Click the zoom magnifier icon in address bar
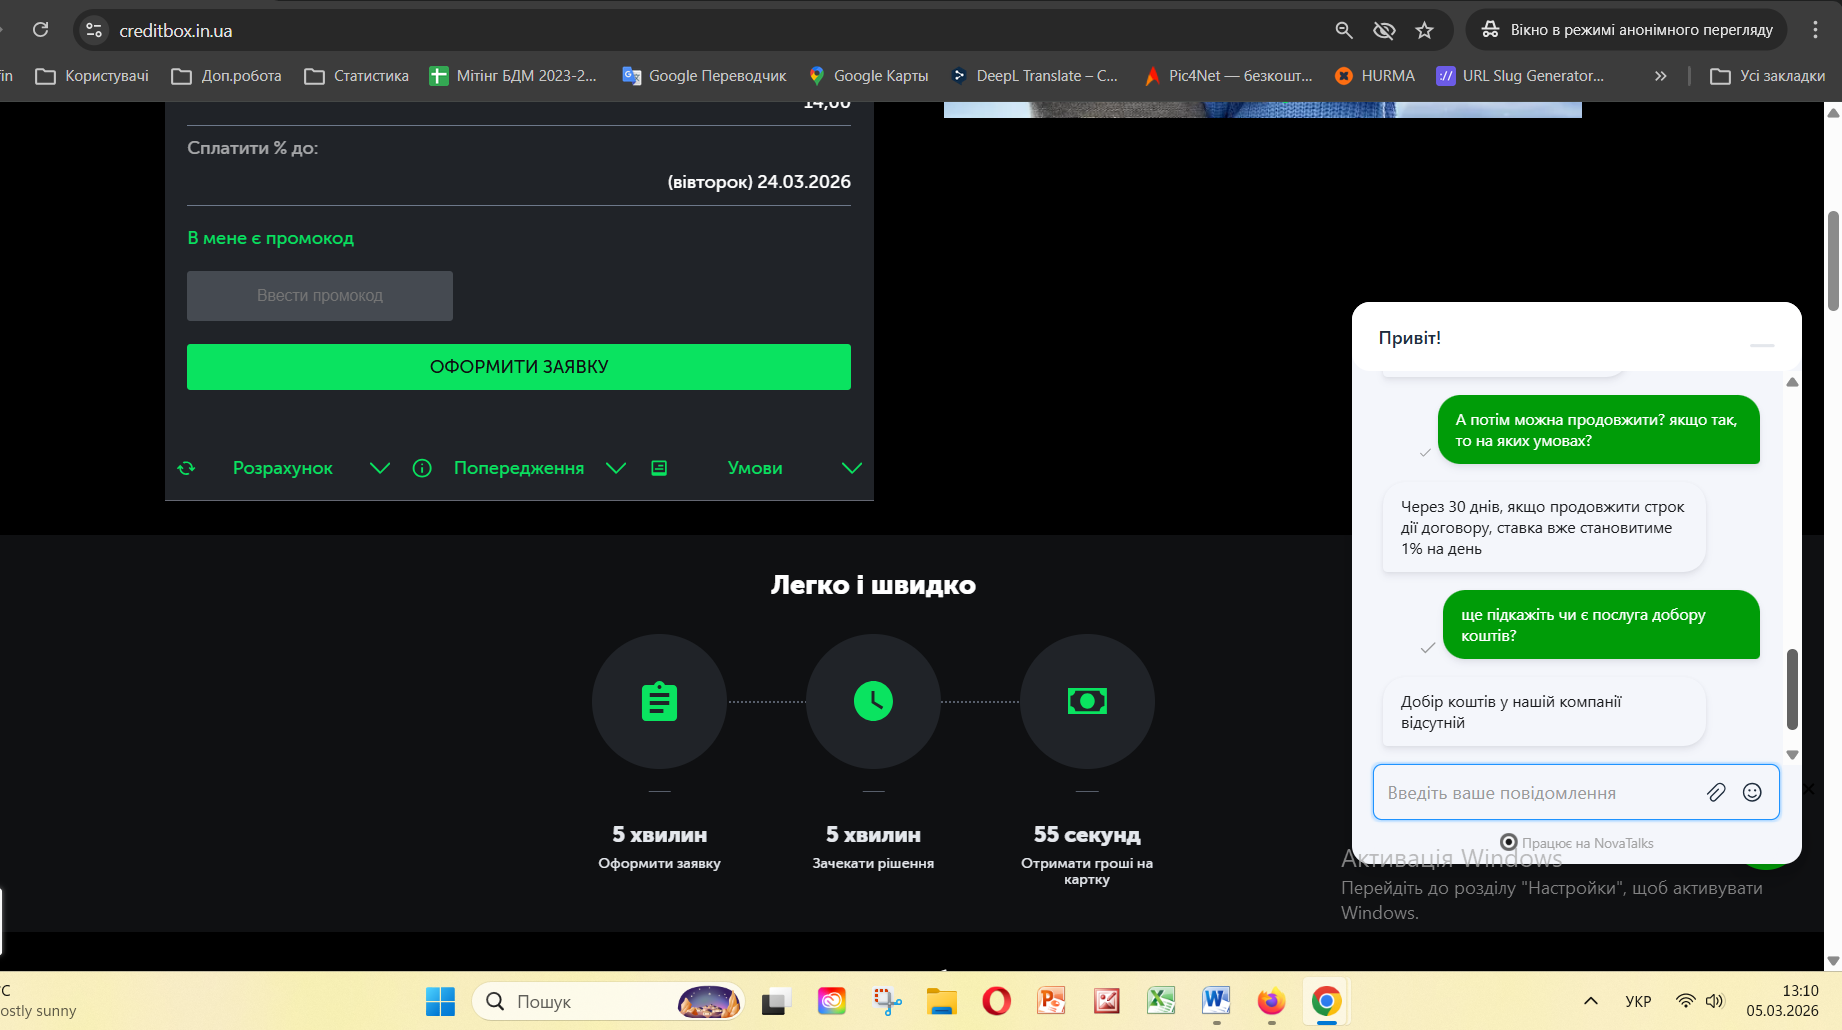 [1344, 30]
